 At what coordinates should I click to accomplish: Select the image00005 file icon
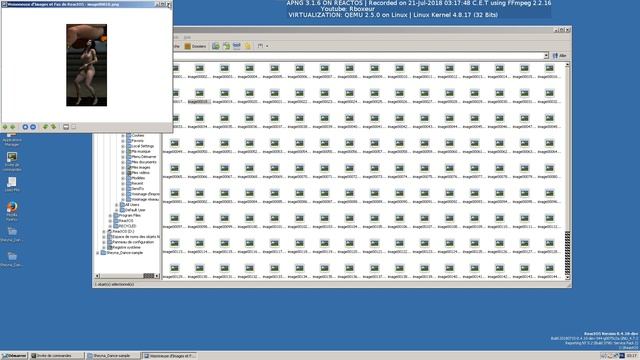[275, 68]
